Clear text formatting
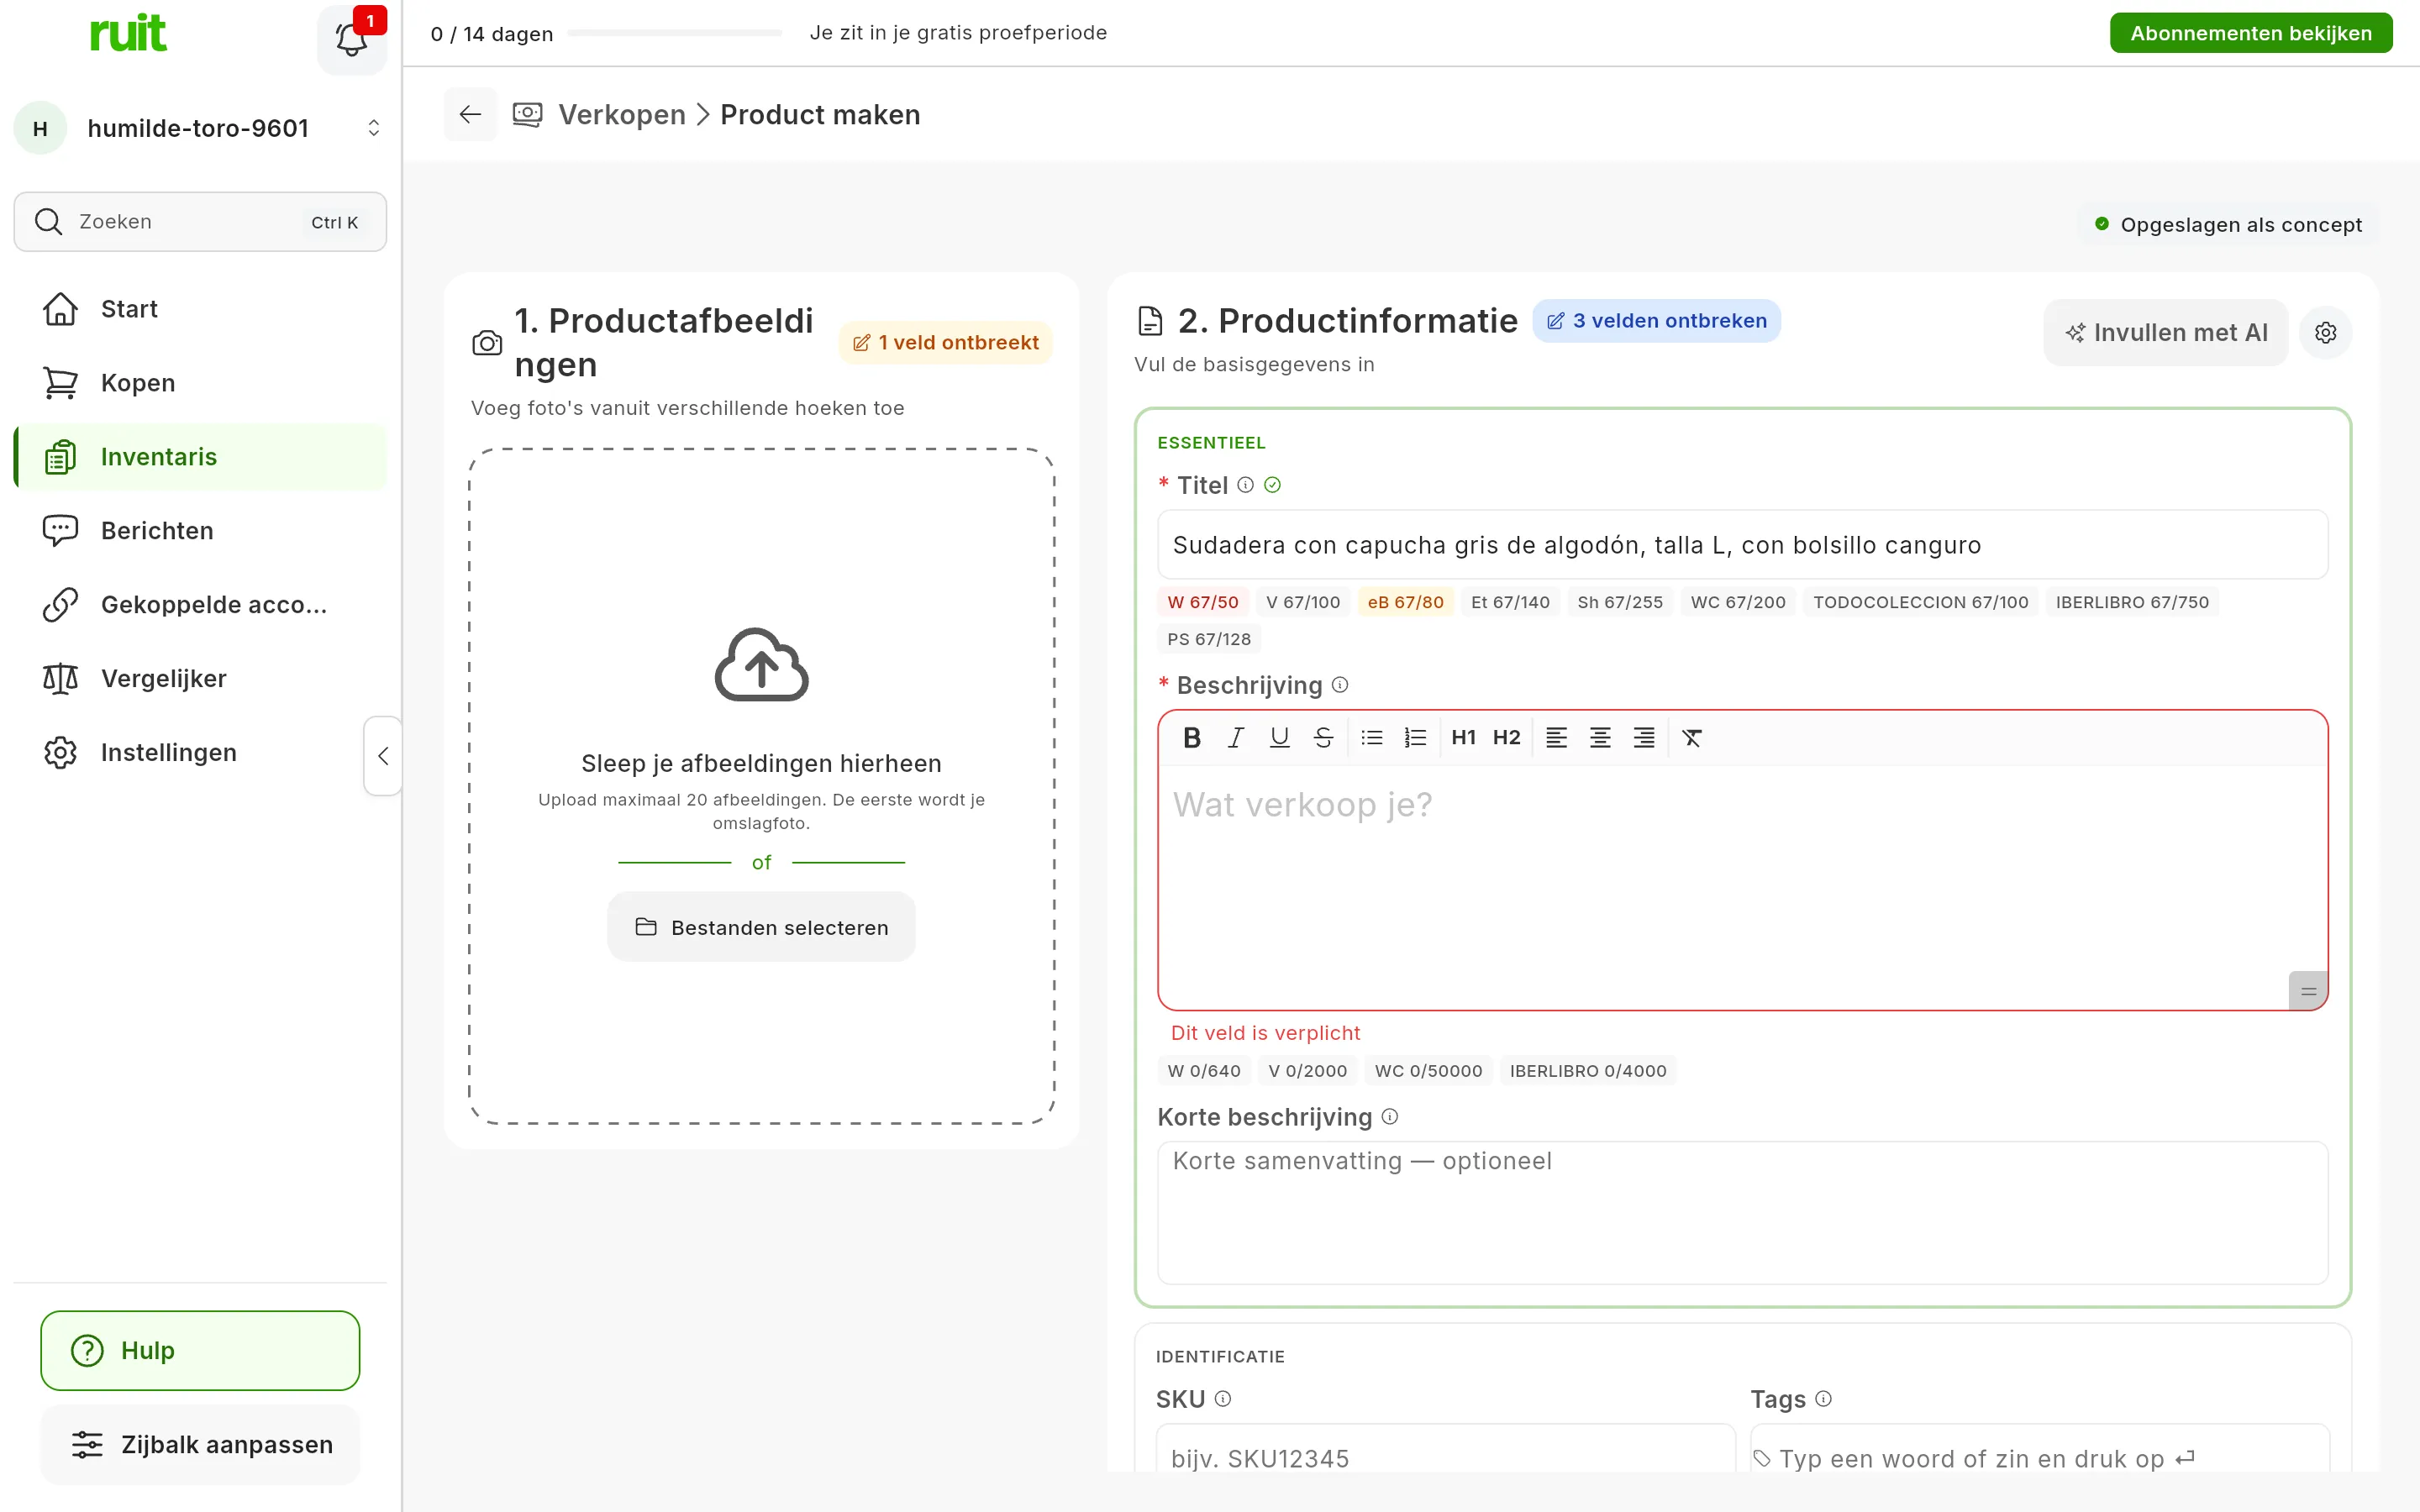Screen dimensions: 2420x1512 pyautogui.click(x=1692, y=738)
